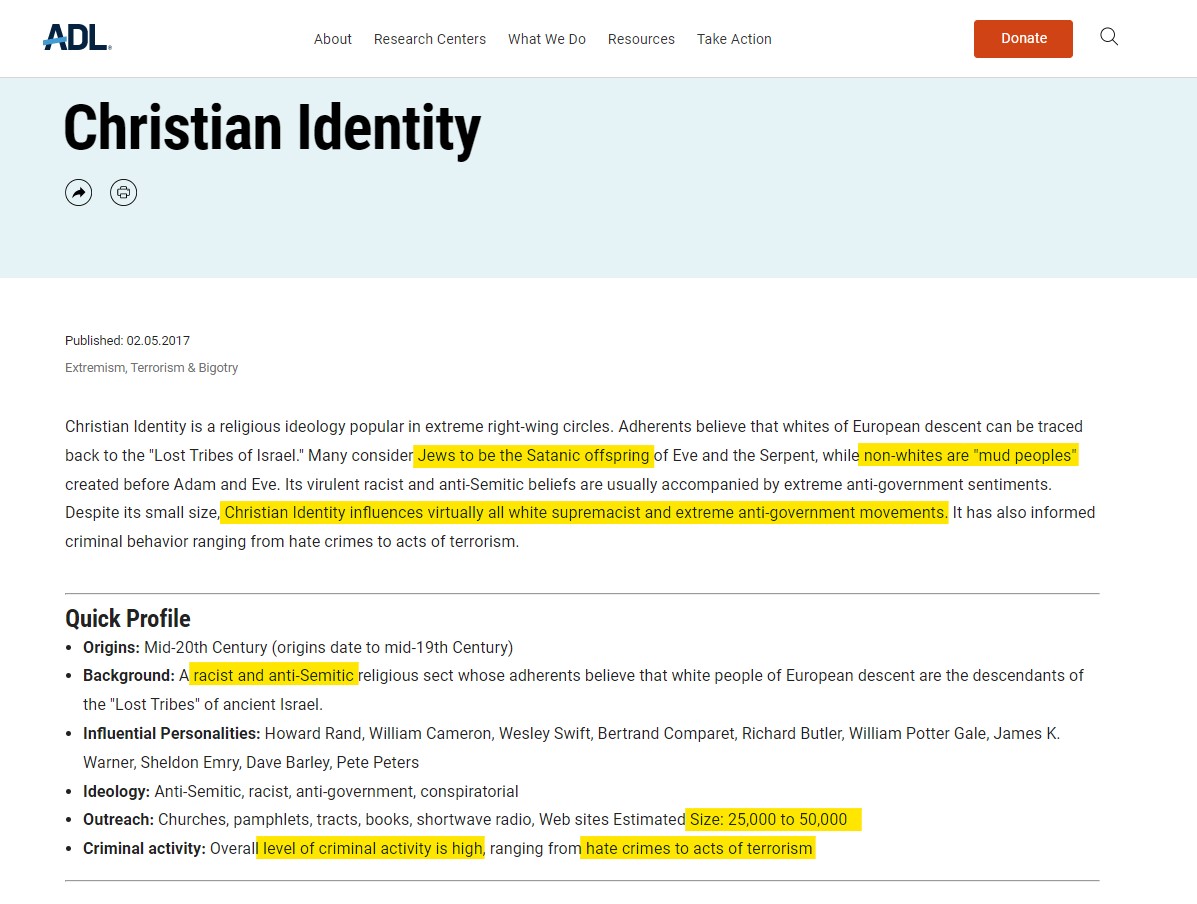Click highlighted 'non-whites are "mud peoples"' text
Viewport: 1197px width, 904px height.
click(970, 456)
